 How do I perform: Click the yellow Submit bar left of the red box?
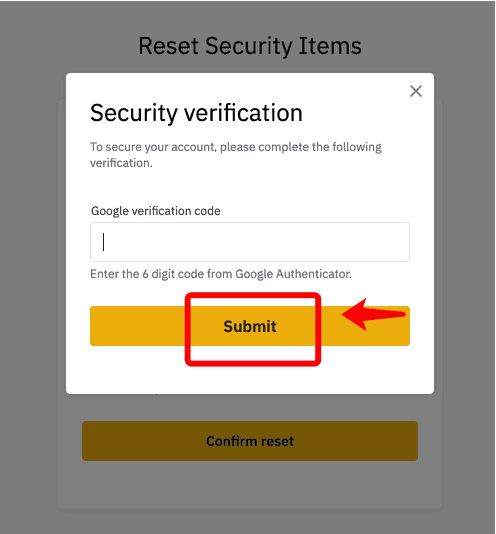(138, 326)
